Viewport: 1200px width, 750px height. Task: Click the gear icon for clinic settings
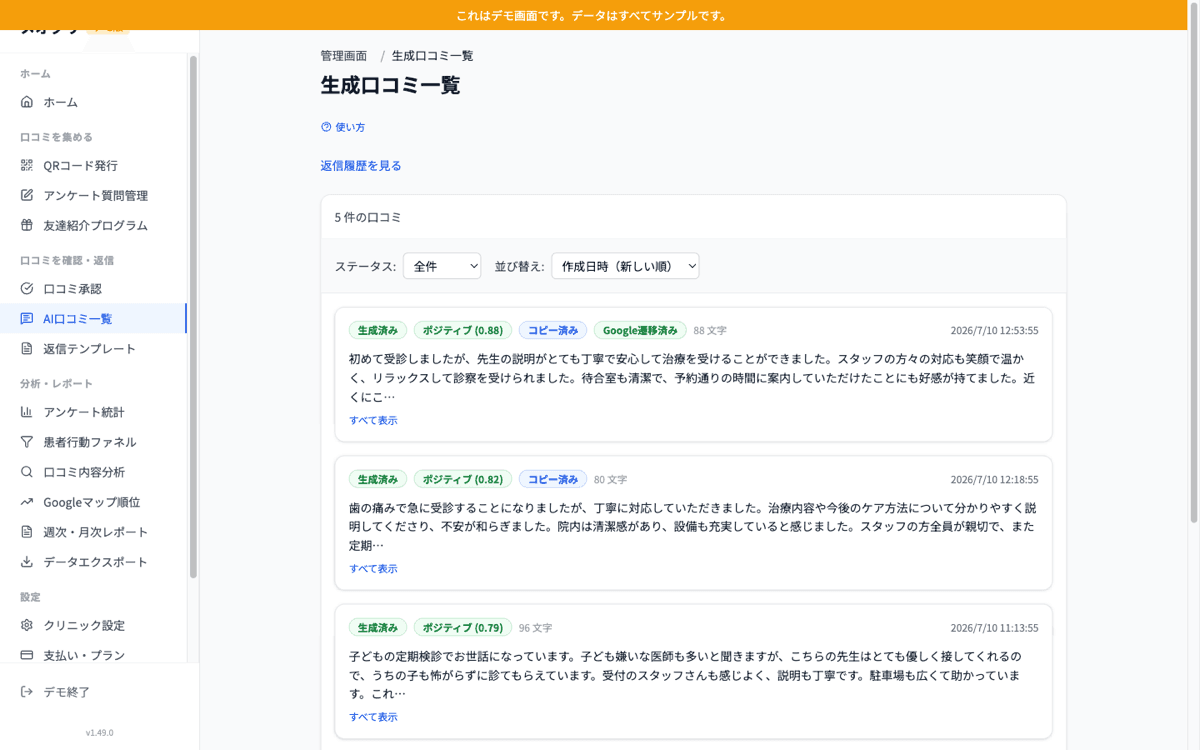(27, 625)
